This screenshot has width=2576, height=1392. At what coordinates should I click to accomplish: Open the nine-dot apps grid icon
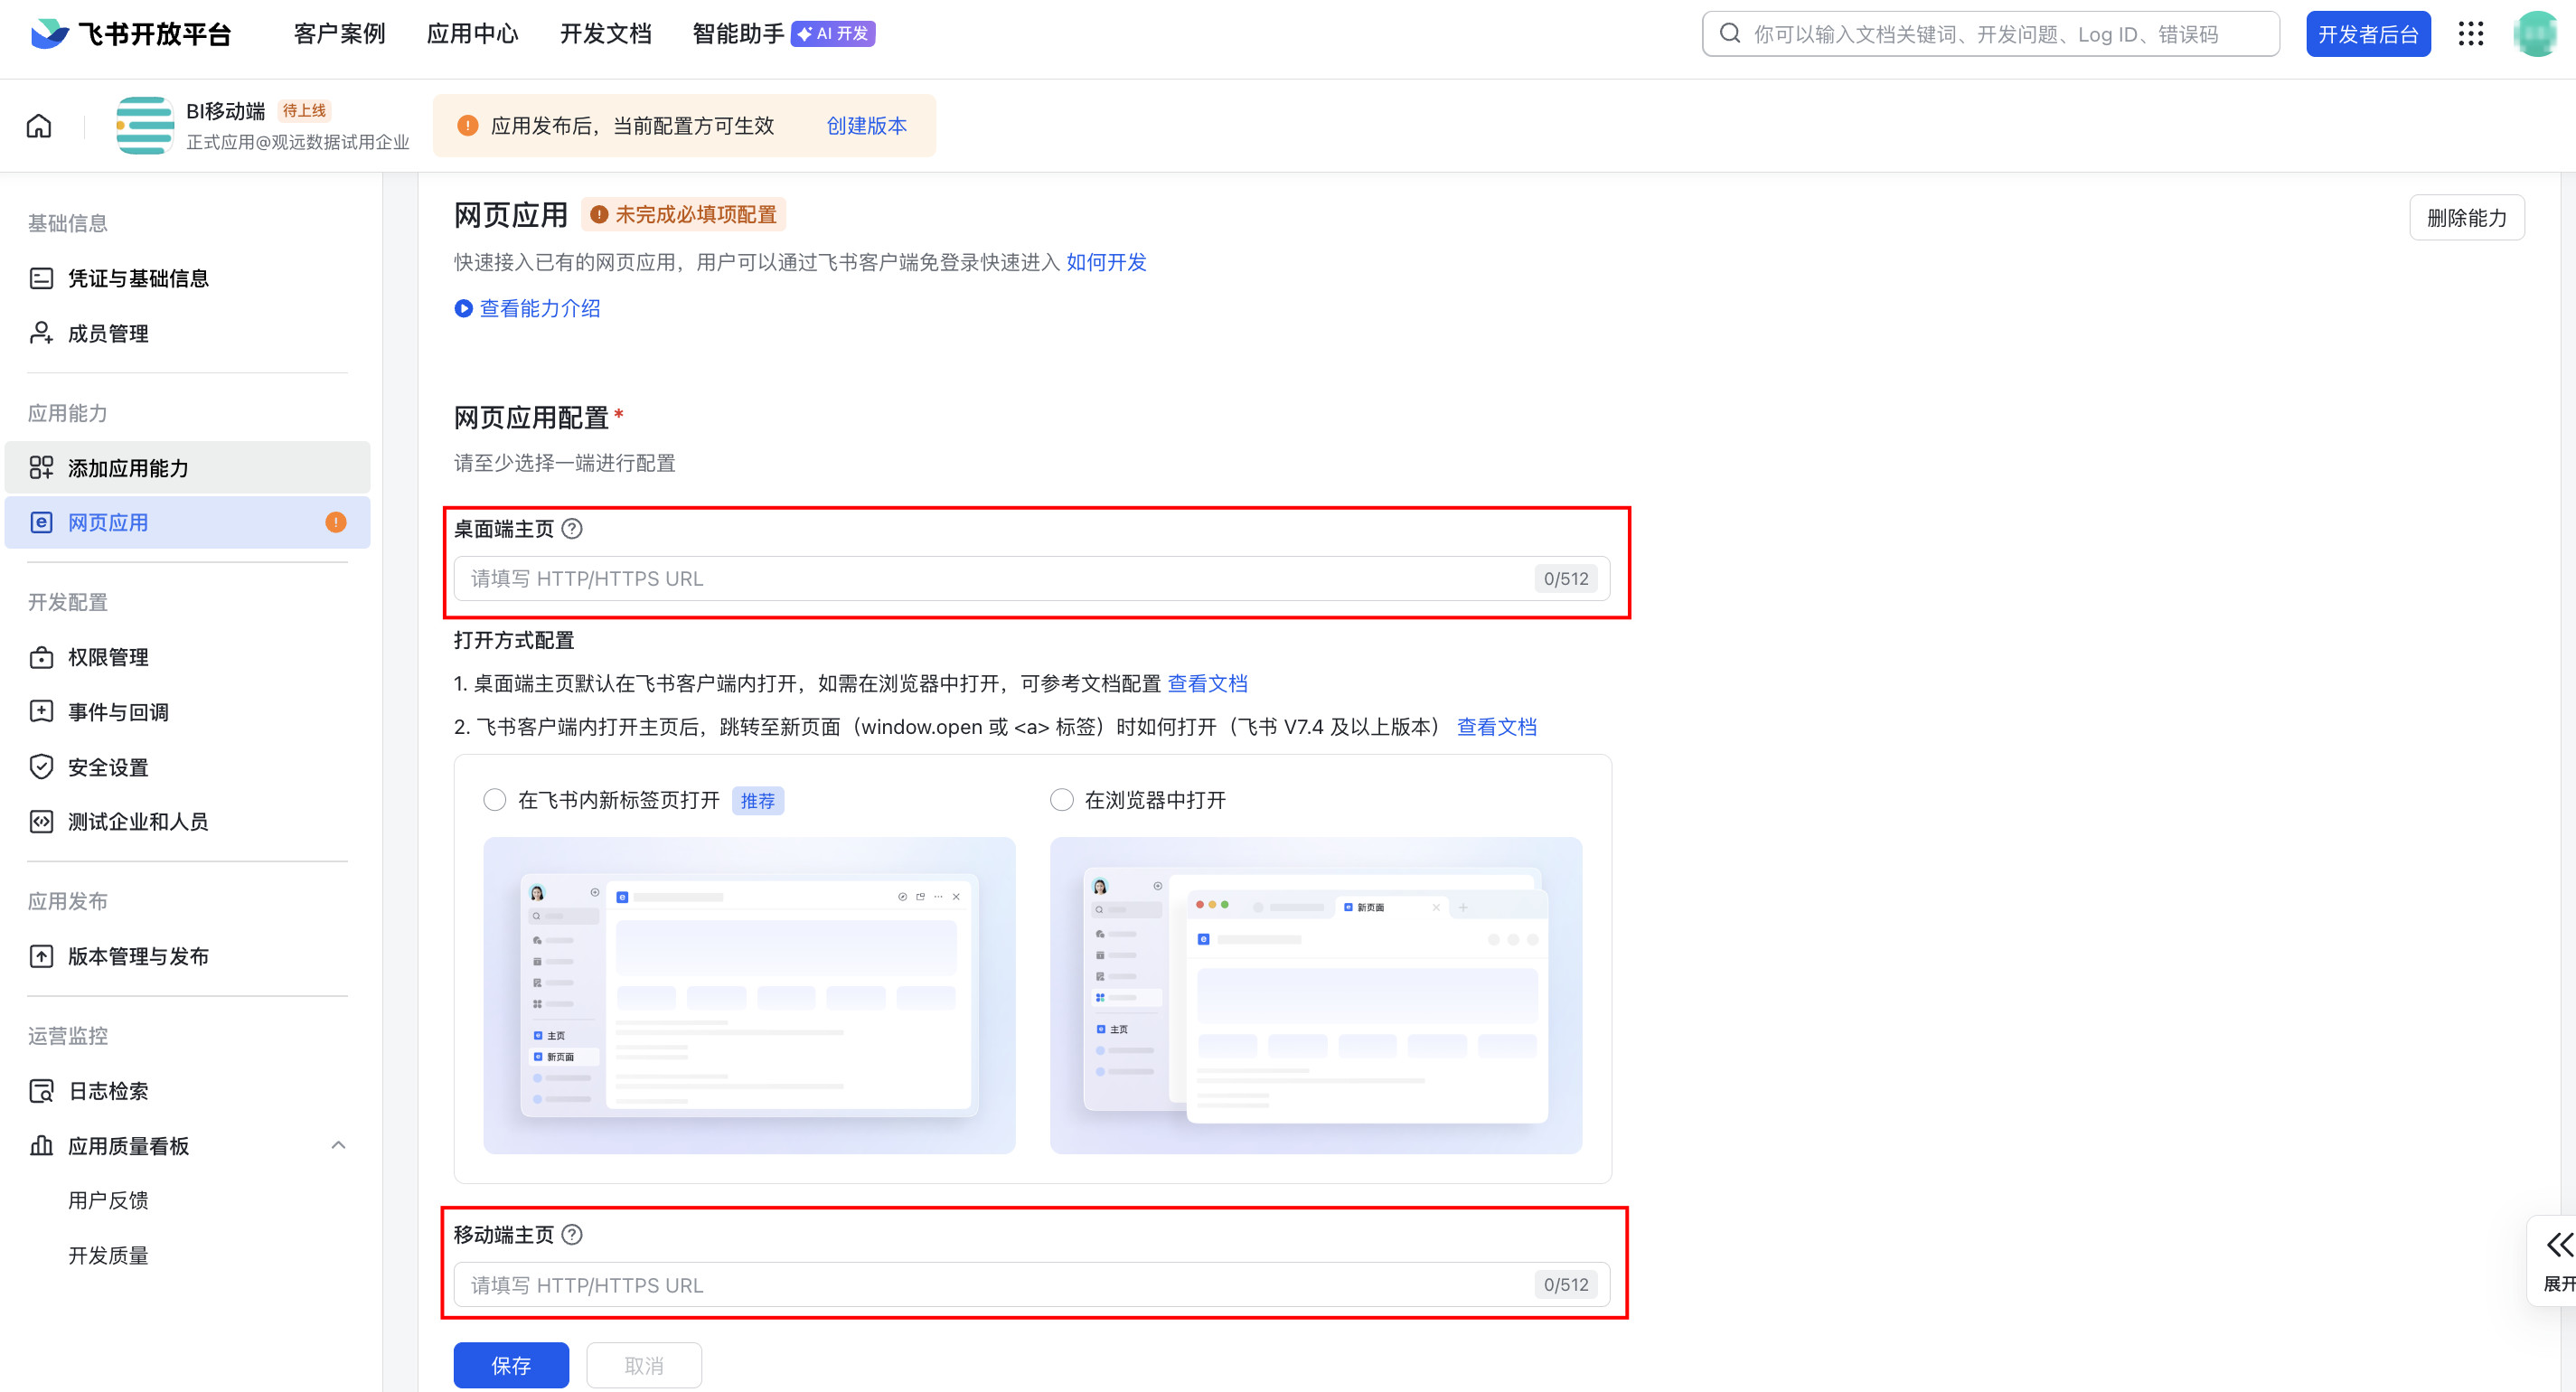pos(2470,34)
